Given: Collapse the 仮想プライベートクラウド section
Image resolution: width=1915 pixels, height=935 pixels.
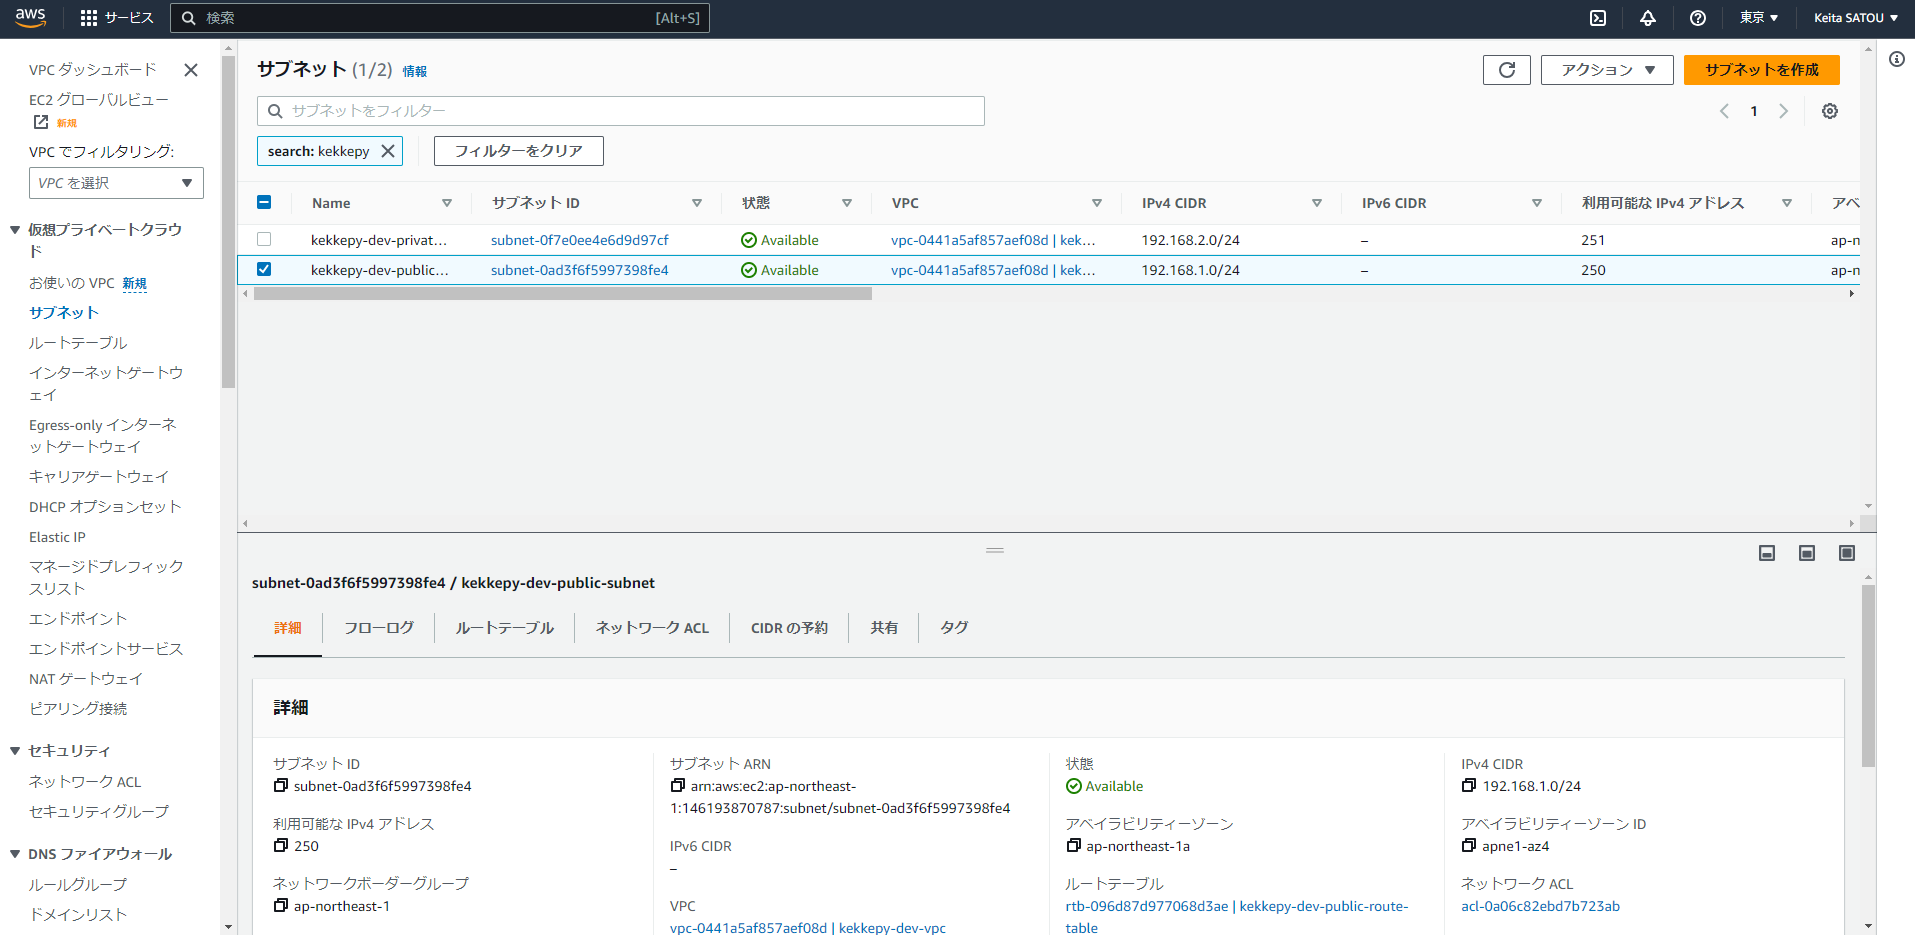Looking at the screenshot, I should (x=15, y=230).
